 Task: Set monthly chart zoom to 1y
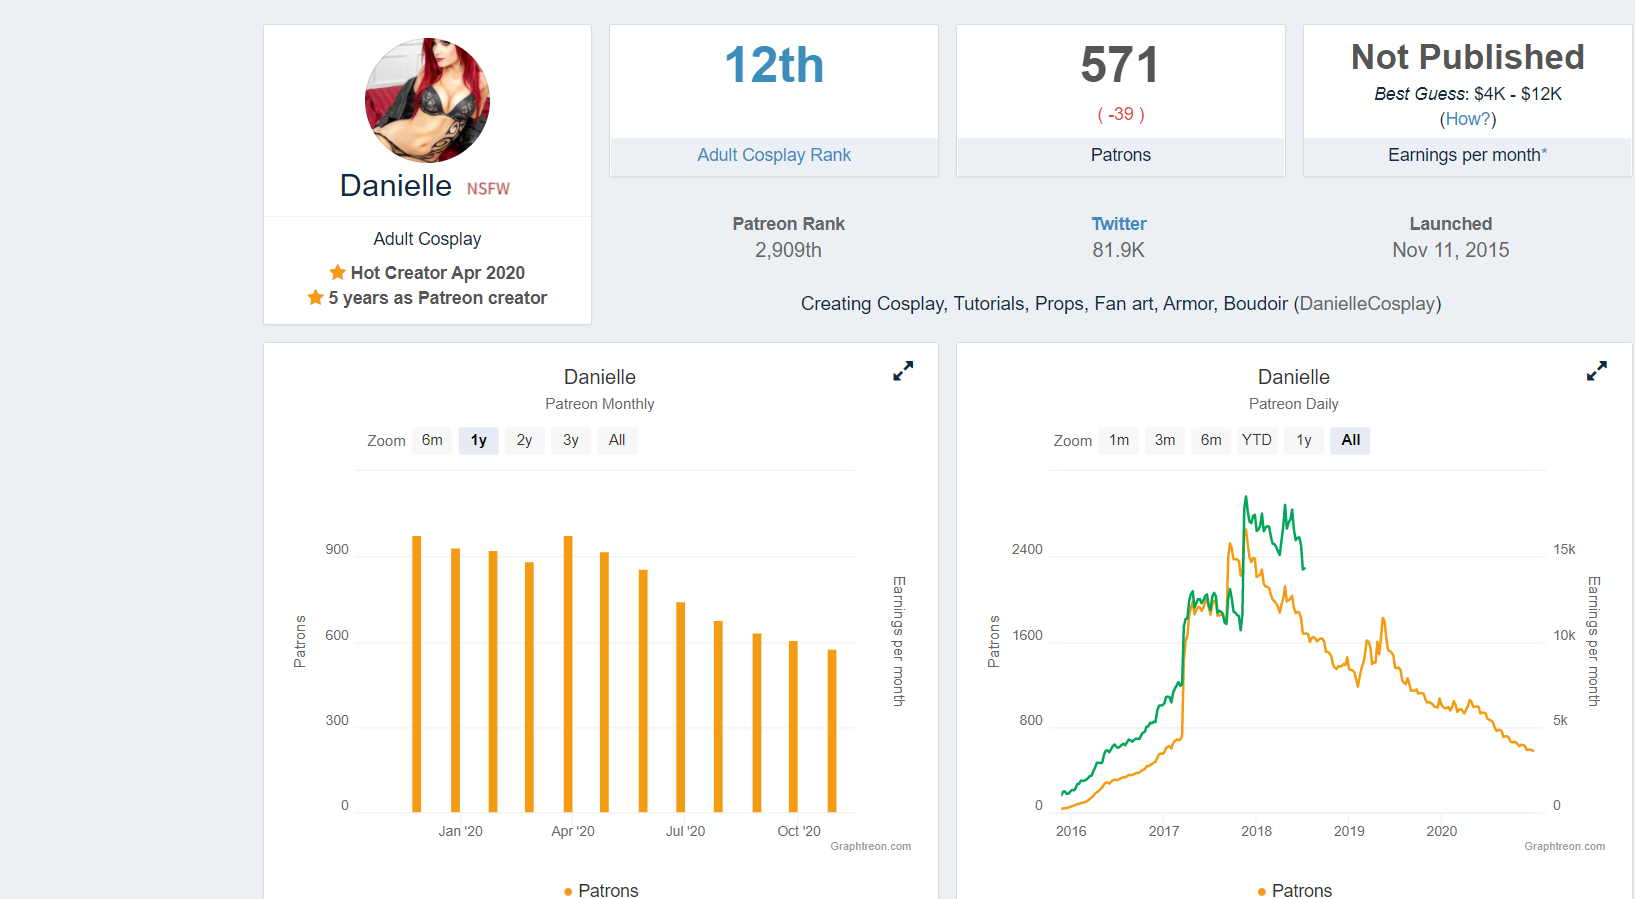479,440
